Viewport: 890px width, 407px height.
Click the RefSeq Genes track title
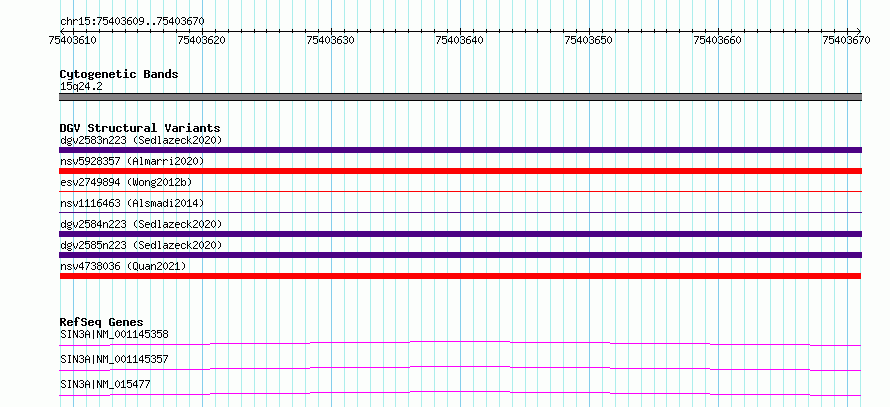coord(102,322)
